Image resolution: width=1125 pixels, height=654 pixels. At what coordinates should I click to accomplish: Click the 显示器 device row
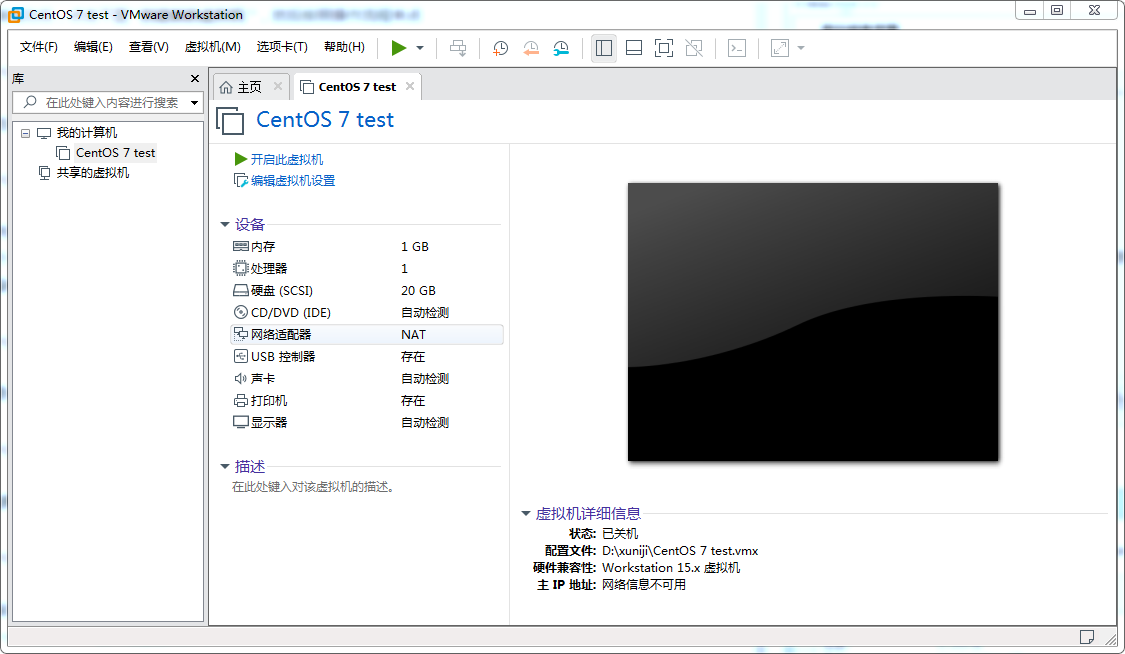pyautogui.click(x=367, y=422)
